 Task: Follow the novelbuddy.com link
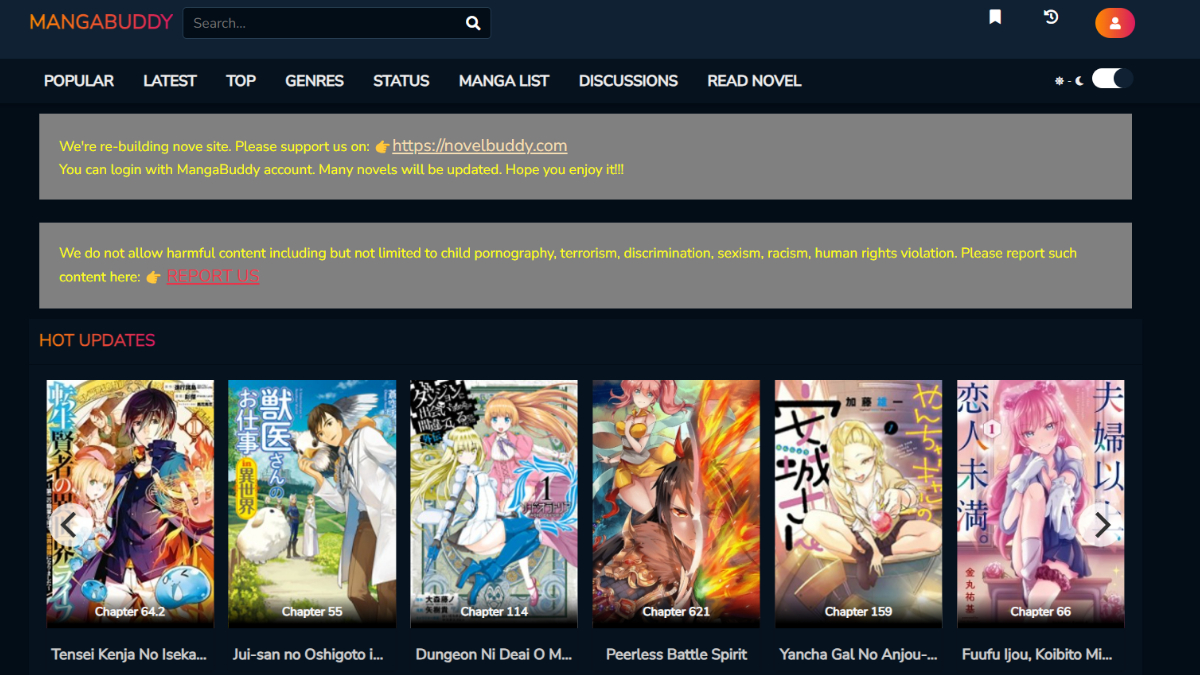pyautogui.click(x=479, y=146)
